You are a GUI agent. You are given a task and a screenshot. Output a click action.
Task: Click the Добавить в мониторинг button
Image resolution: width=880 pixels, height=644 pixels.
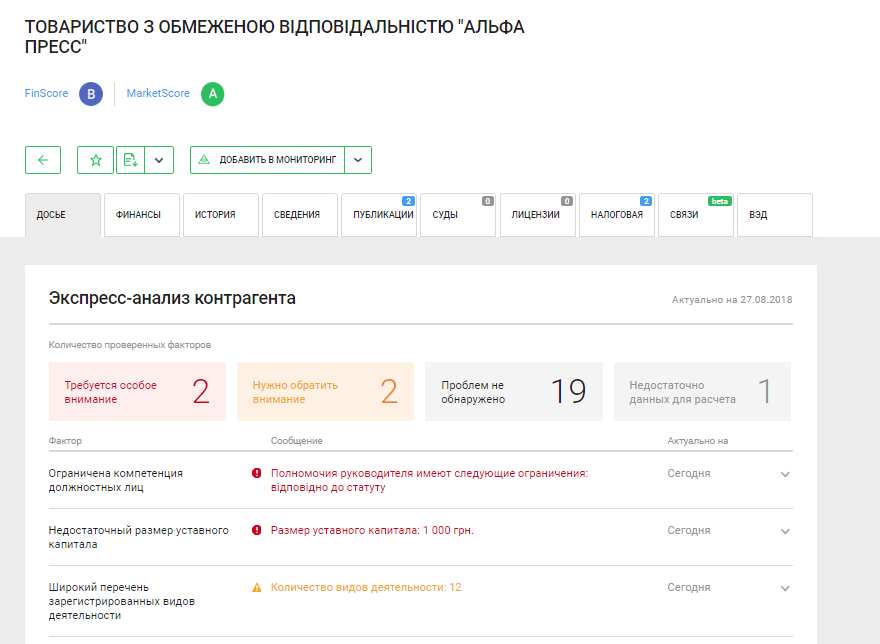pos(268,160)
